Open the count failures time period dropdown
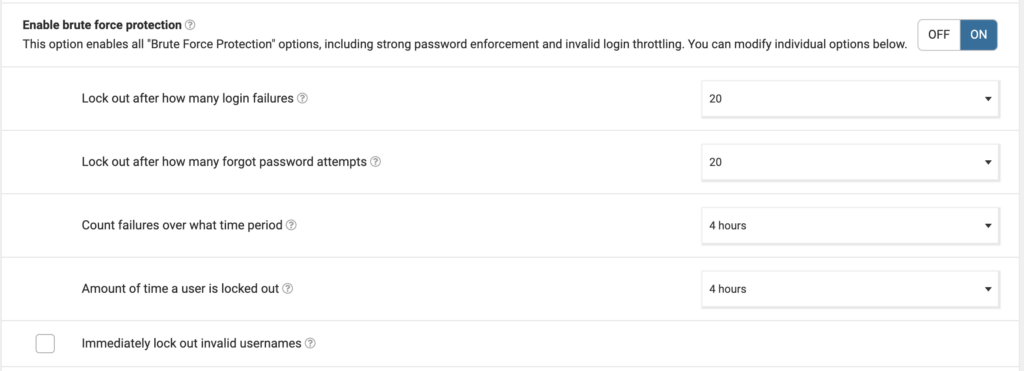Screen dimensions: 1024x371 (850, 225)
